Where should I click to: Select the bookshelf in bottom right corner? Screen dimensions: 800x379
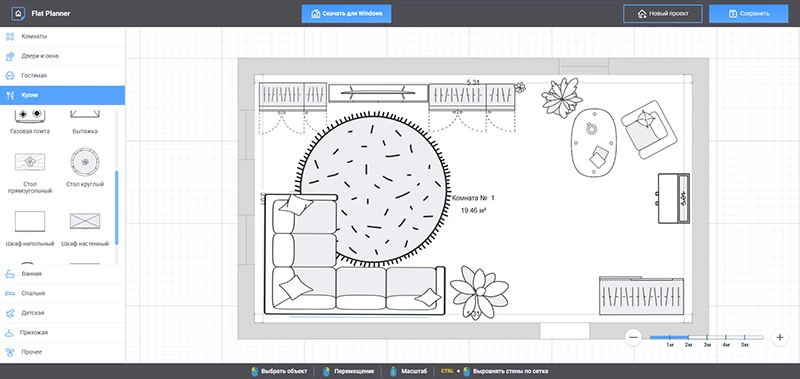641,296
